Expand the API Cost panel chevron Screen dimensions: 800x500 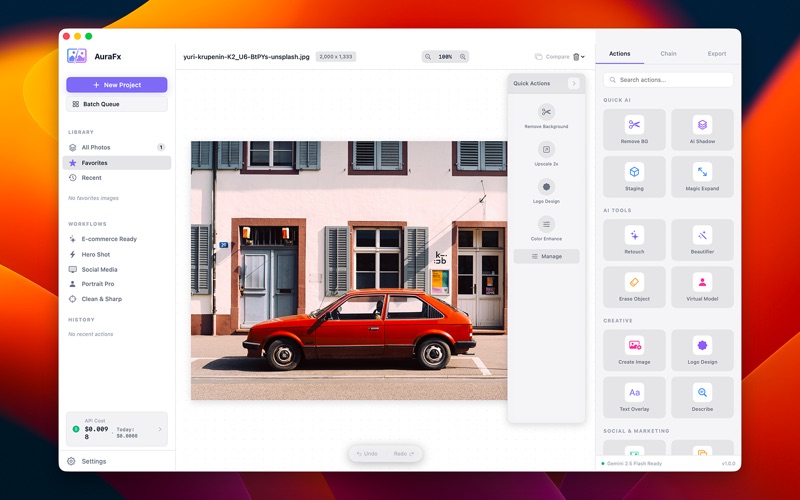click(160, 429)
